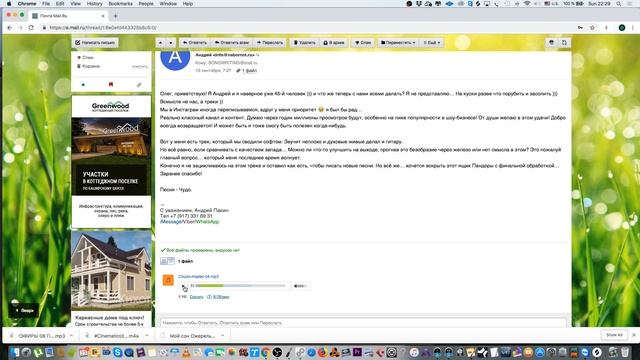Open the Chrome profile avatar icon
Screen dimensions: 640x360
[x=622, y=28]
